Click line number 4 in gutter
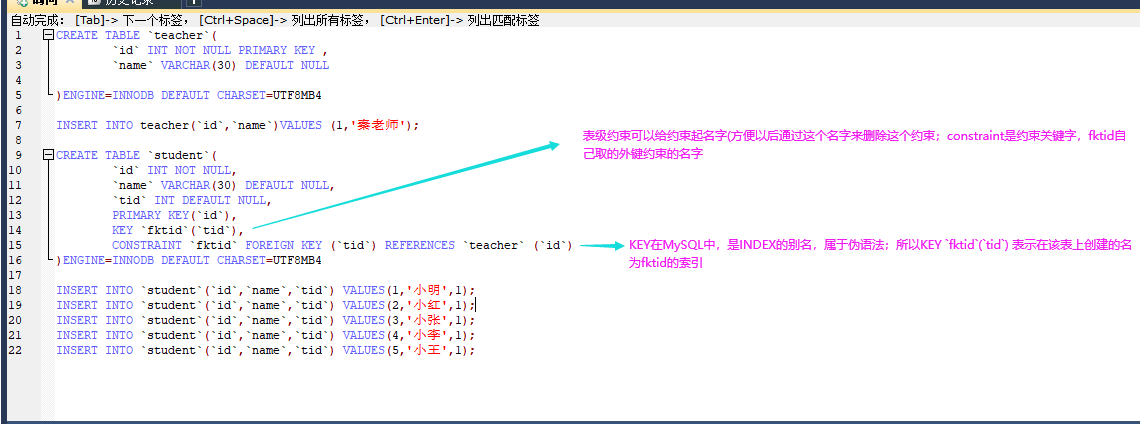Screen dimensions: 1140x424 [x=17, y=80]
